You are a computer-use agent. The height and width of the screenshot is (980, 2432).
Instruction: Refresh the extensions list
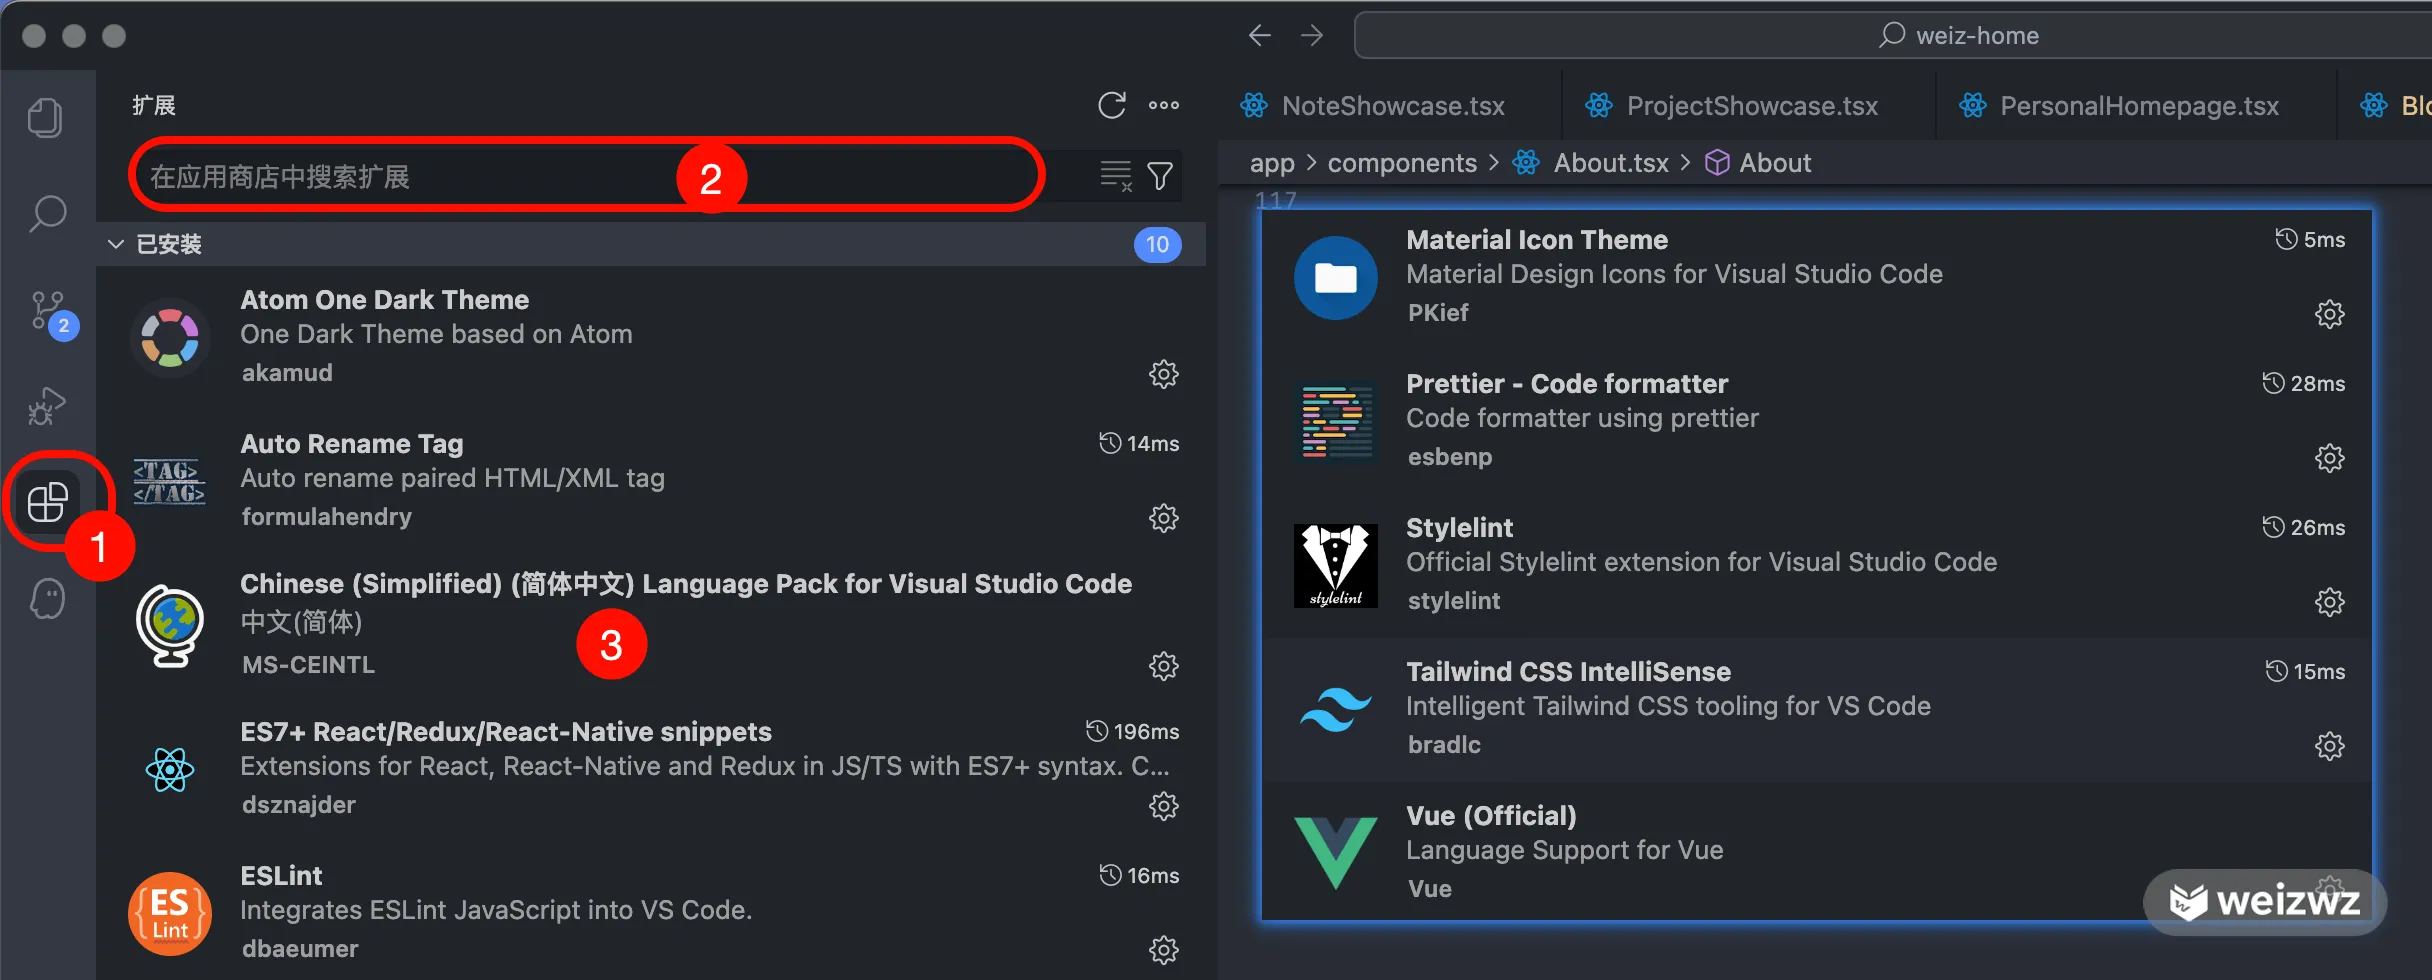point(1112,105)
